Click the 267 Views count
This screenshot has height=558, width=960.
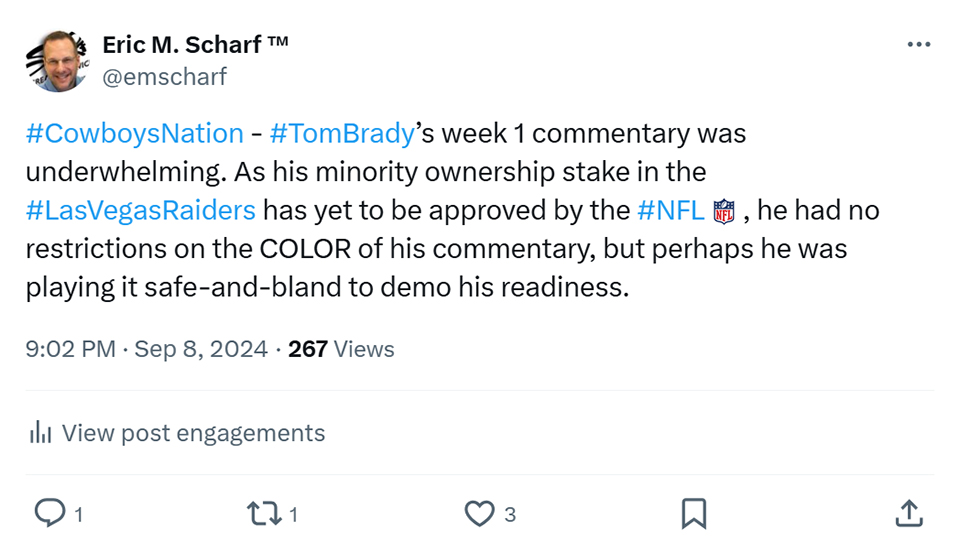(341, 349)
